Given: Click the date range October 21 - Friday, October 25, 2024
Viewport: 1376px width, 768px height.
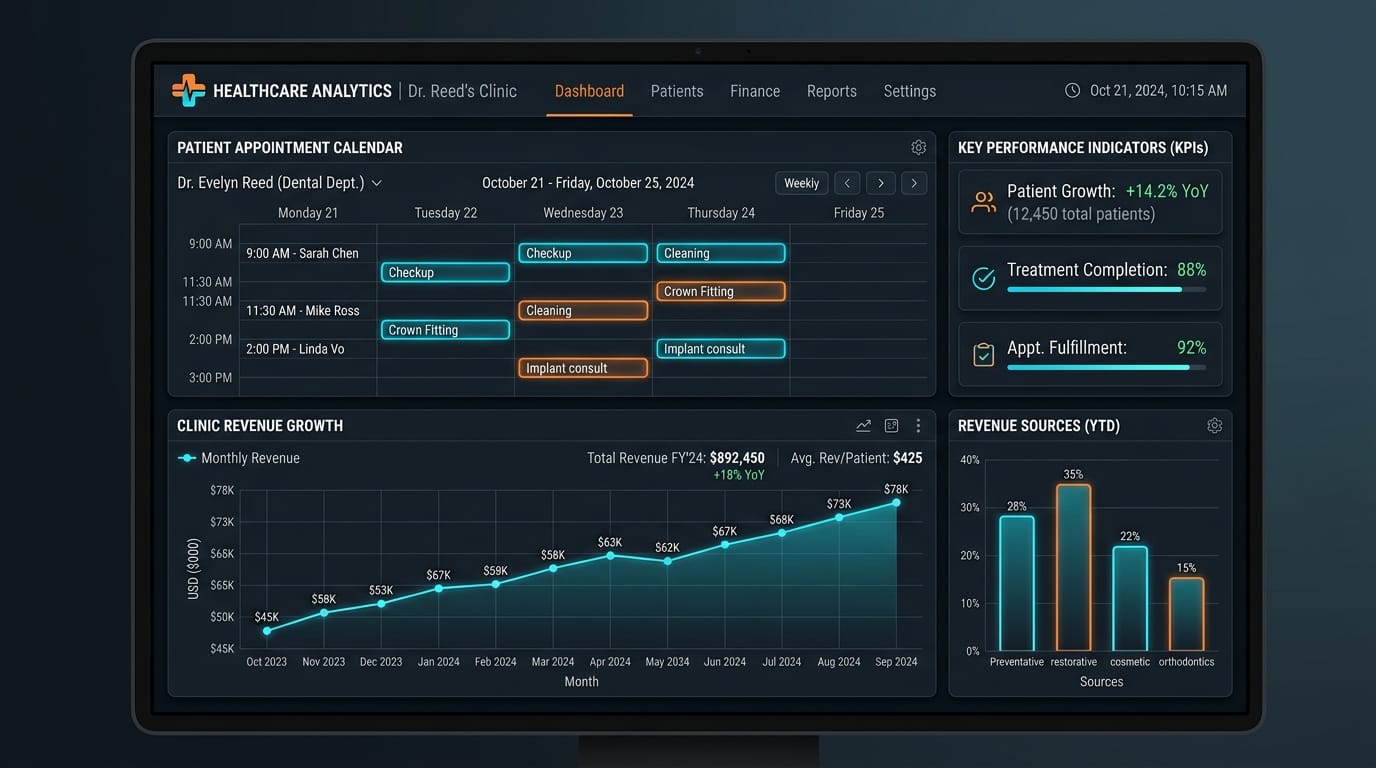Looking at the screenshot, I should [x=588, y=183].
